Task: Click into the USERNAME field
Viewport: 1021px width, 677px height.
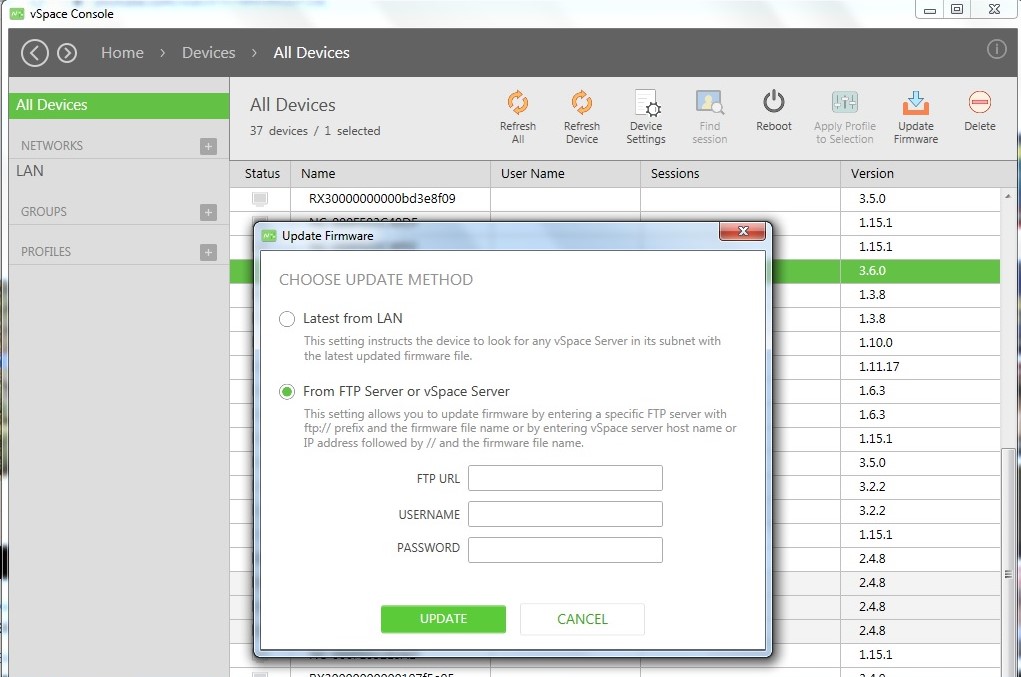Action: coord(565,514)
